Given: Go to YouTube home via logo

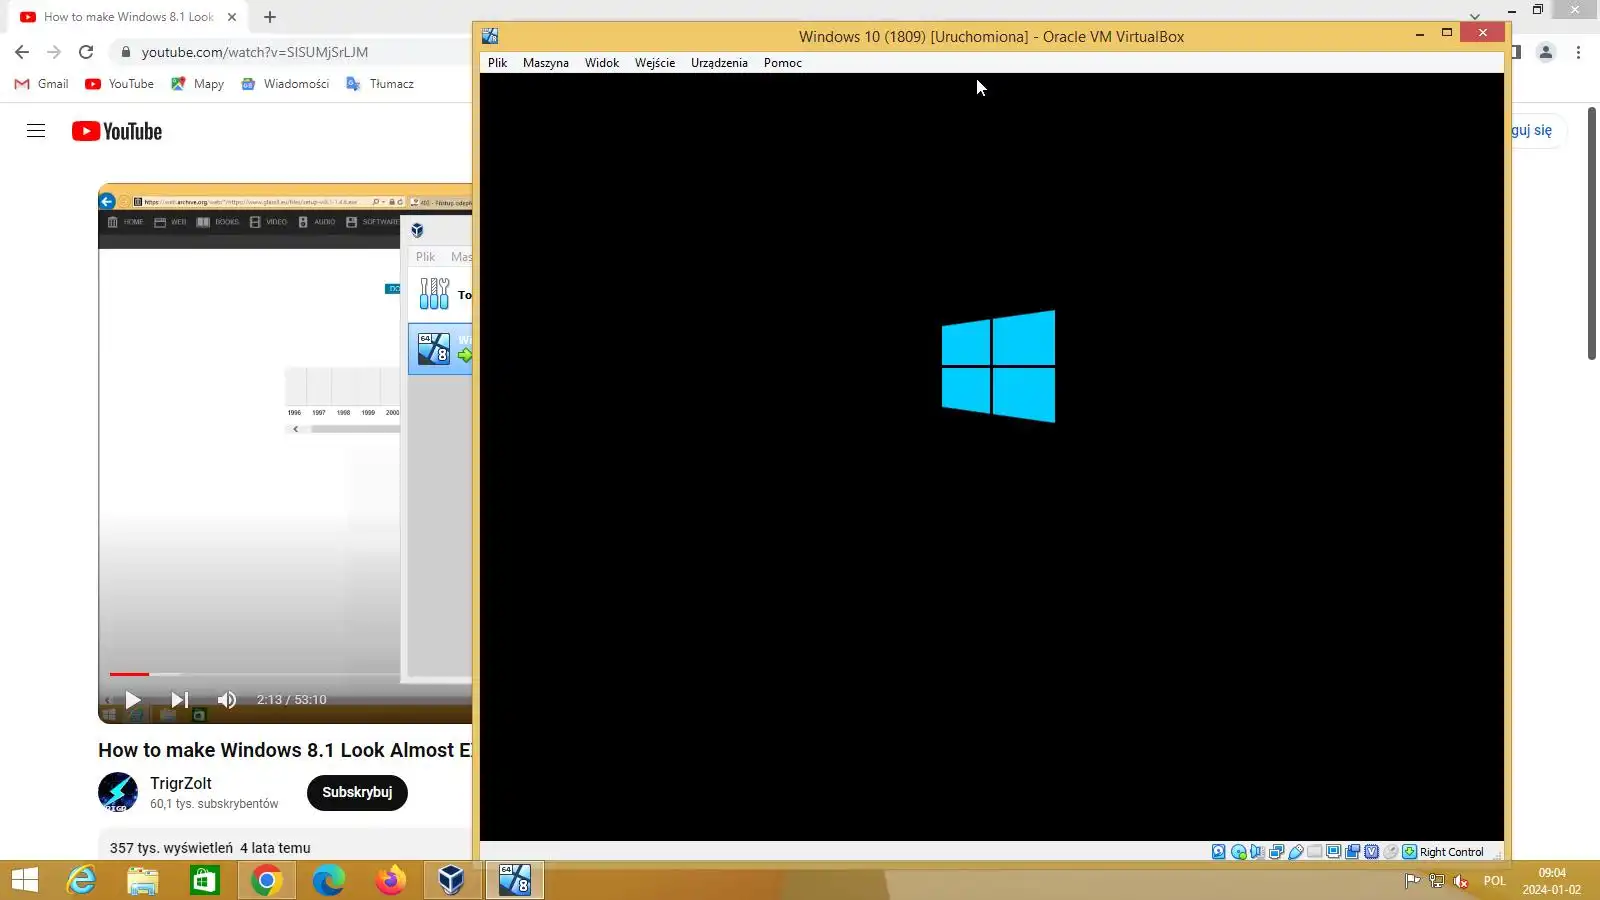Looking at the screenshot, I should (117, 131).
